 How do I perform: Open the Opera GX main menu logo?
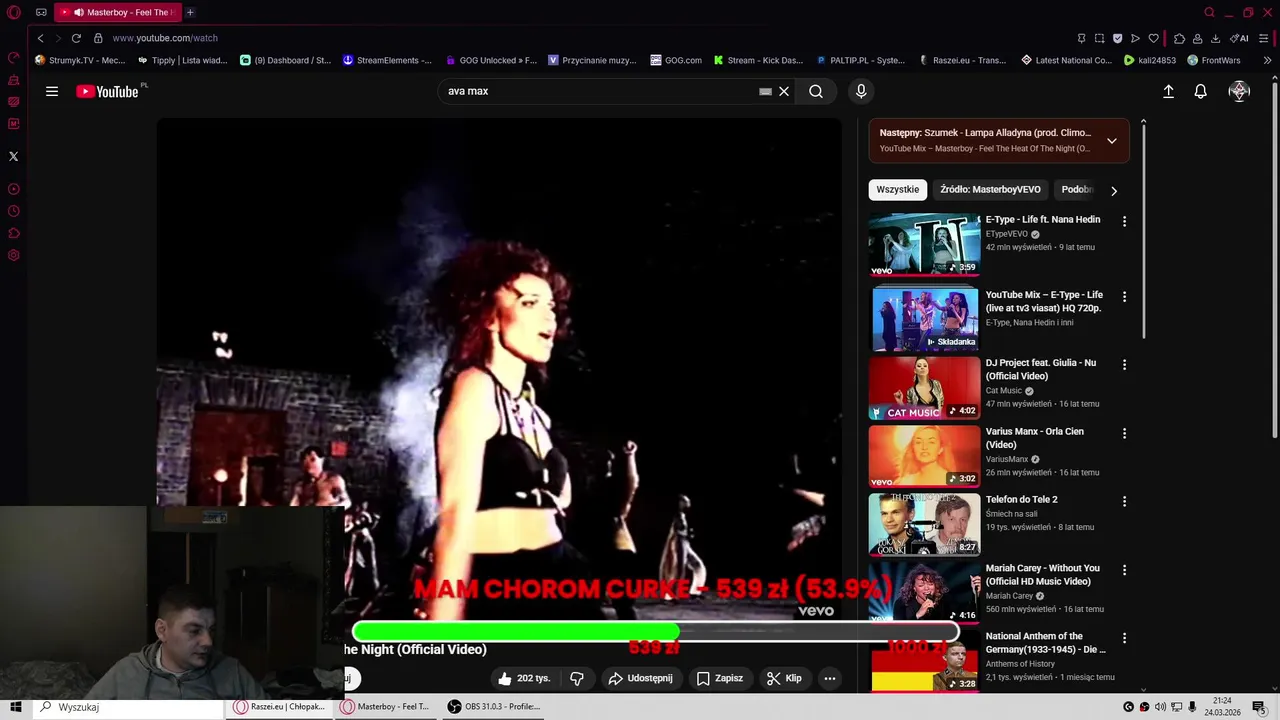[14, 13]
